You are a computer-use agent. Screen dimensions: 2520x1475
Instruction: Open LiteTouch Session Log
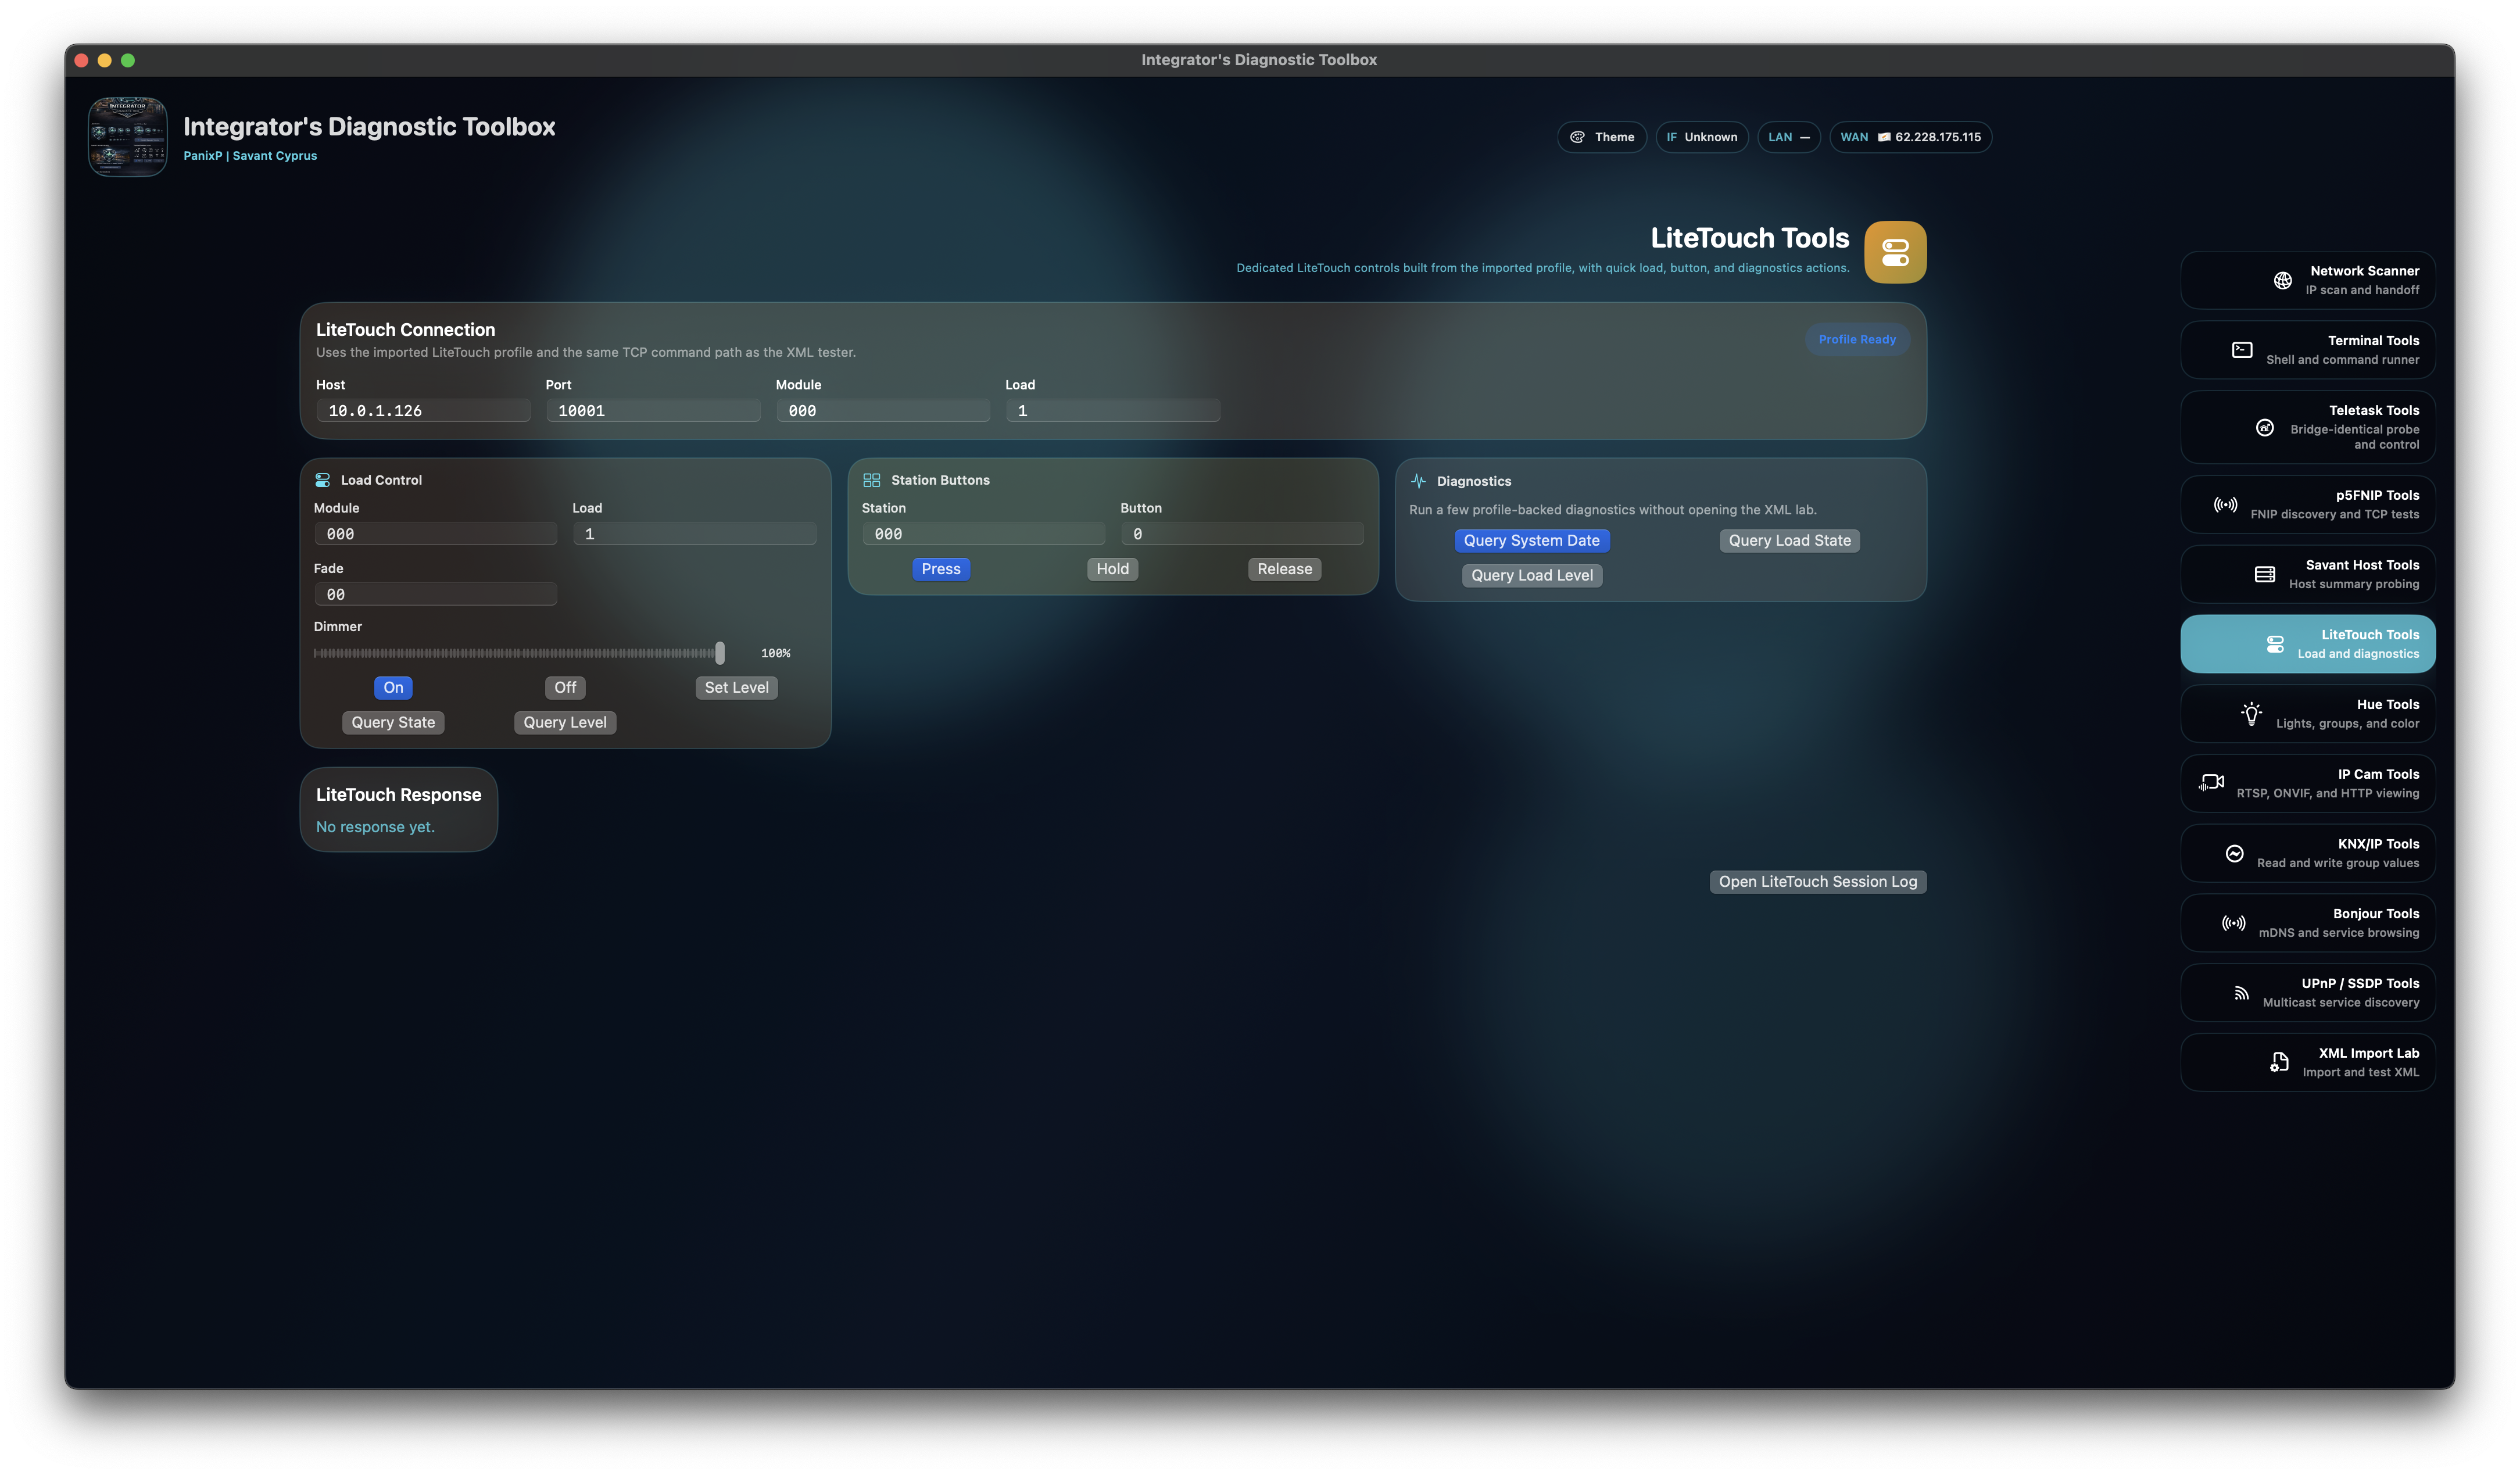click(x=1817, y=882)
